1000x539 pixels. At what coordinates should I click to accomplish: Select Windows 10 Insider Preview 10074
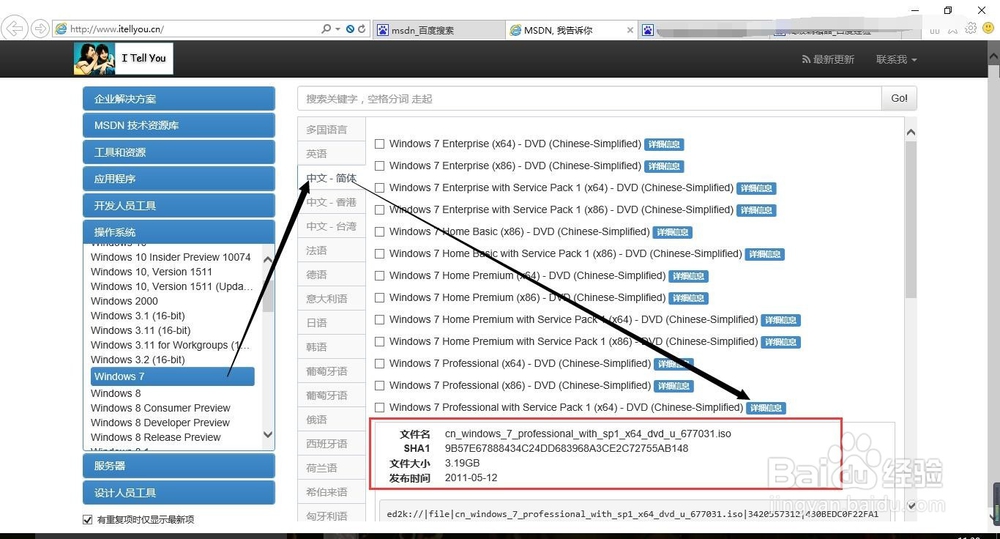(x=170, y=257)
